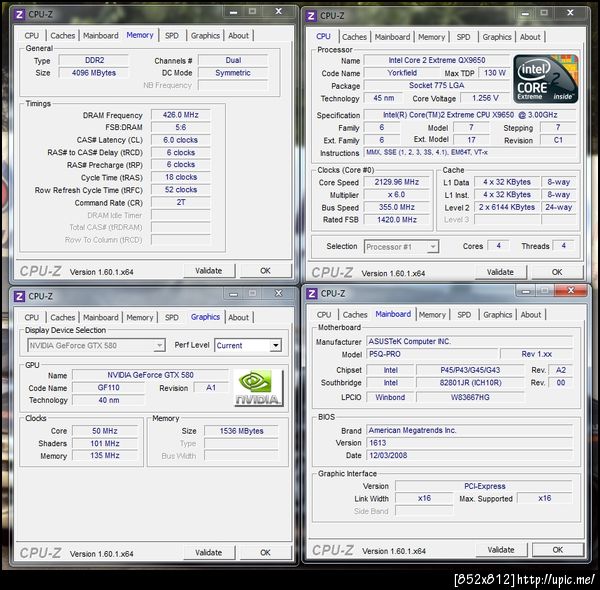Select SPD tab in the Mainboard window
Screen dimensions: 600x590
click(464, 315)
